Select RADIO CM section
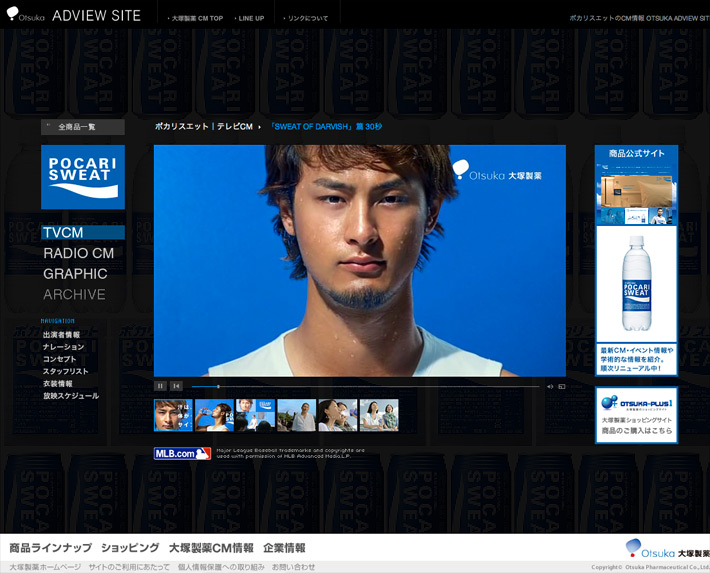This screenshot has width=710, height=573. point(78,253)
